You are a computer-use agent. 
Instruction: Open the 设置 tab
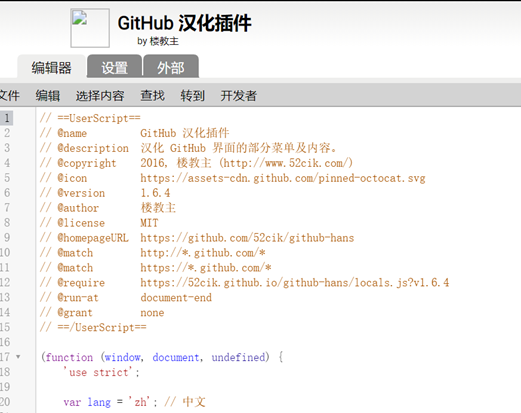[x=114, y=67]
